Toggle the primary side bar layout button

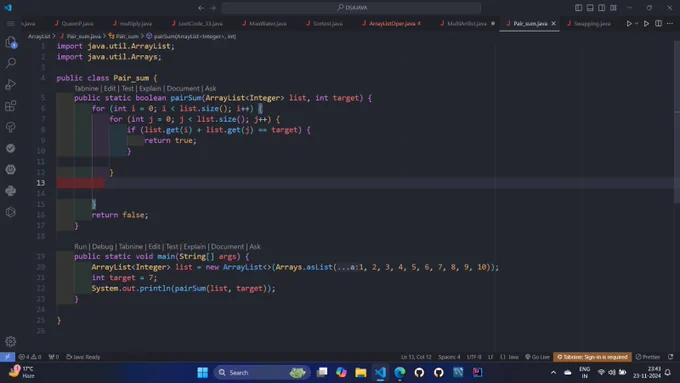pos(579,7)
